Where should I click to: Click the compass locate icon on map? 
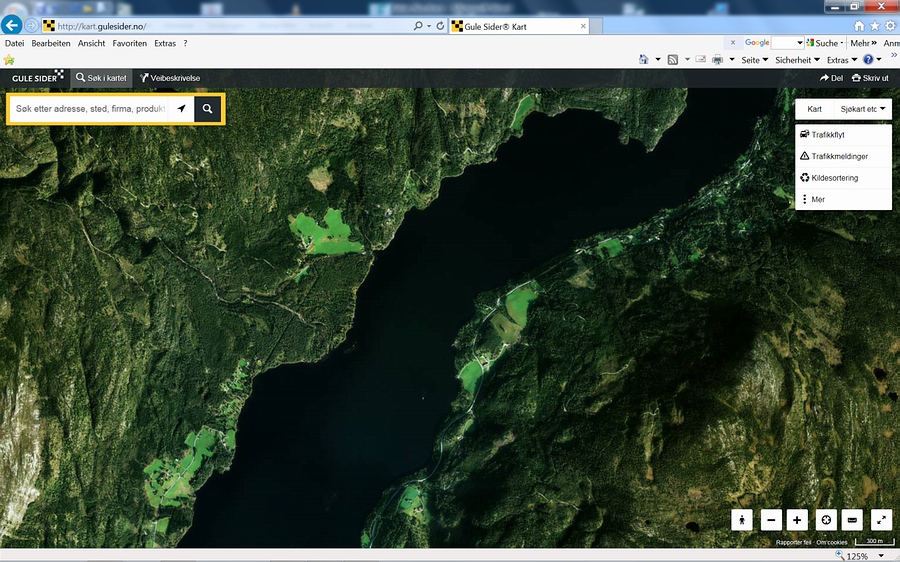tap(825, 520)
